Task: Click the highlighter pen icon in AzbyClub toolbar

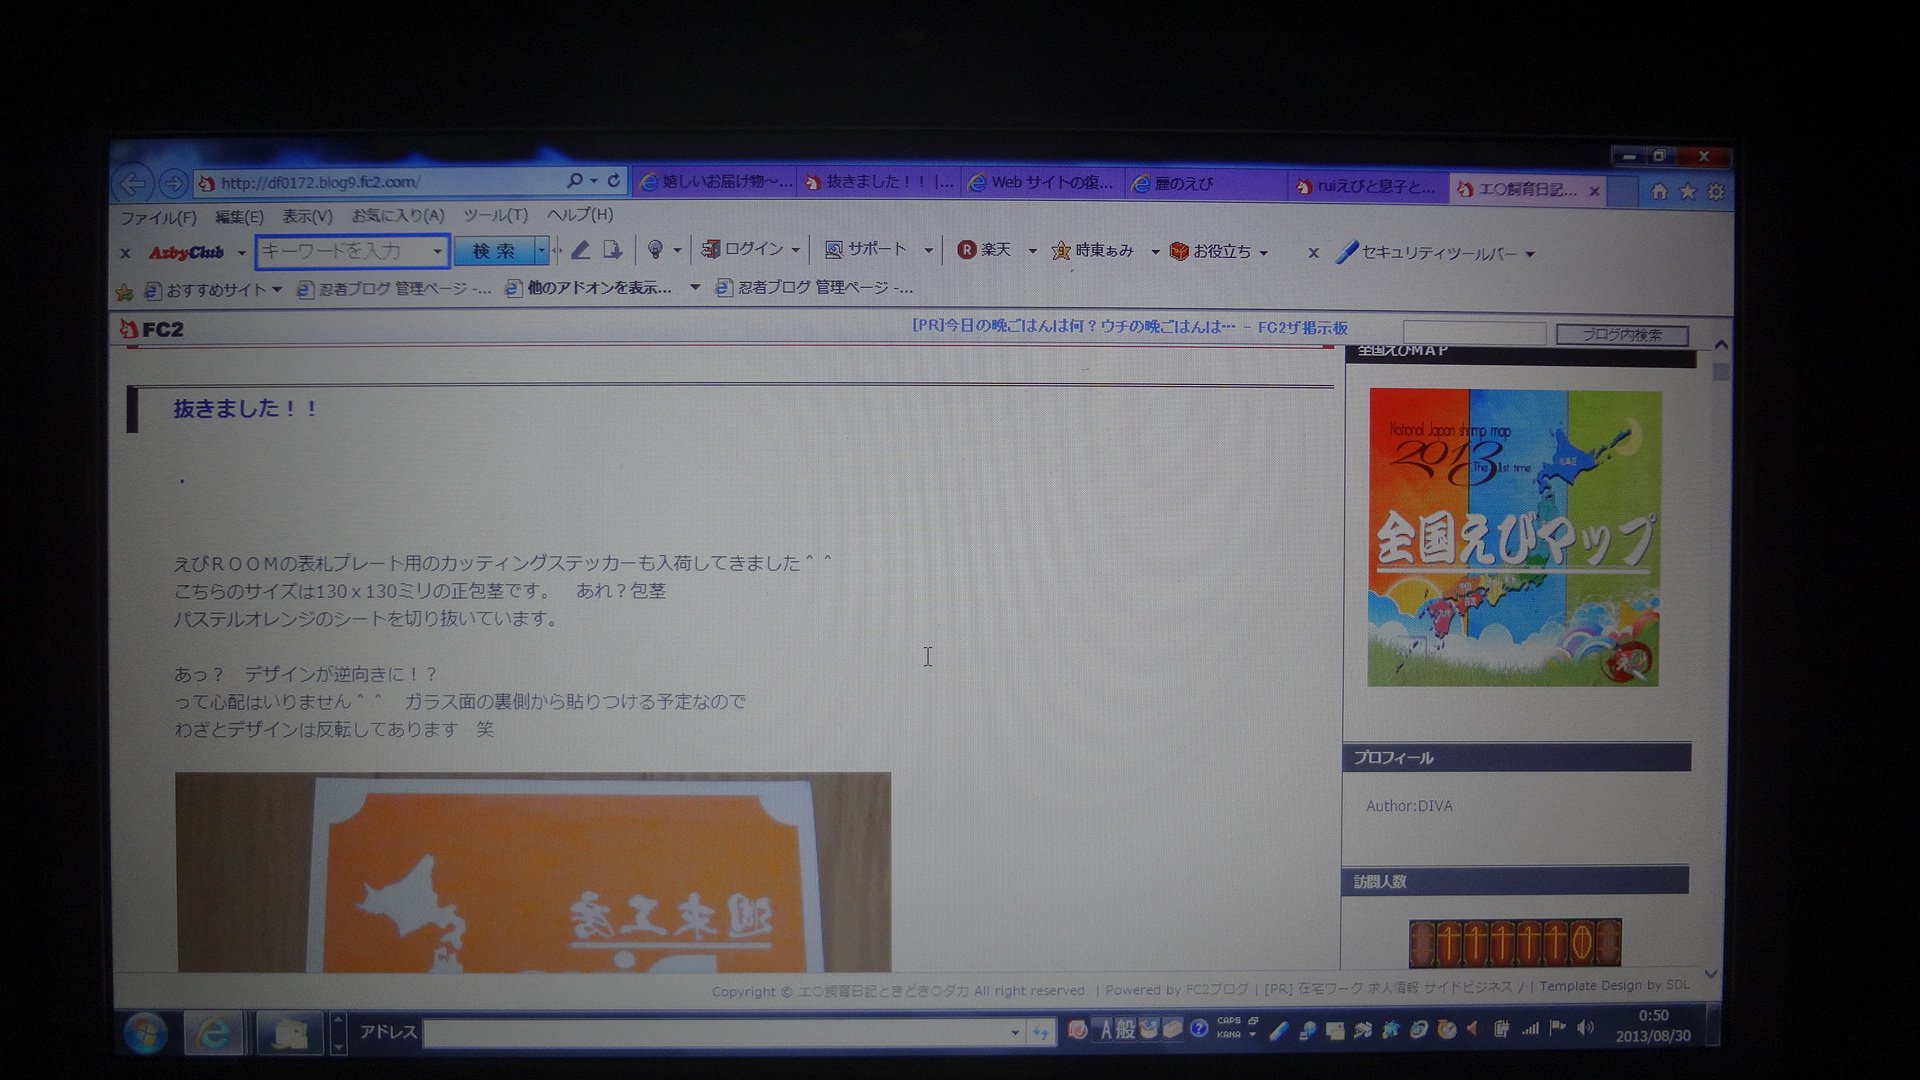Action: tap(580, 251)
